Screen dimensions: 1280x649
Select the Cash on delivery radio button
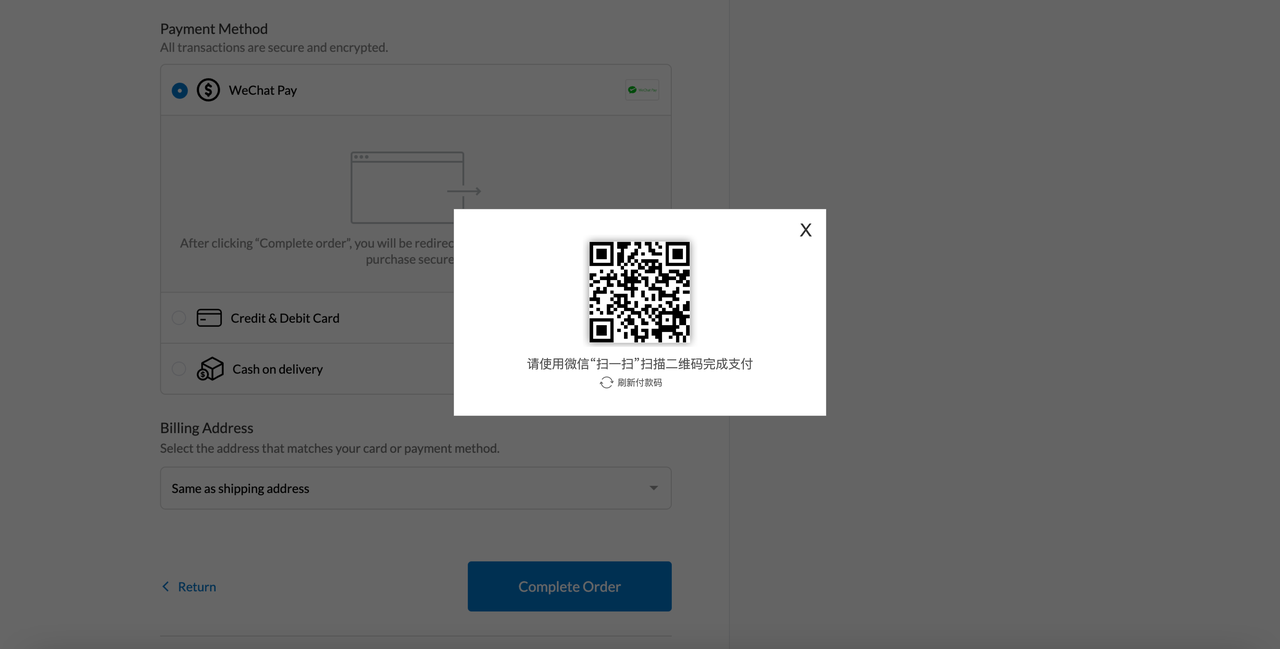click(179, 369)
